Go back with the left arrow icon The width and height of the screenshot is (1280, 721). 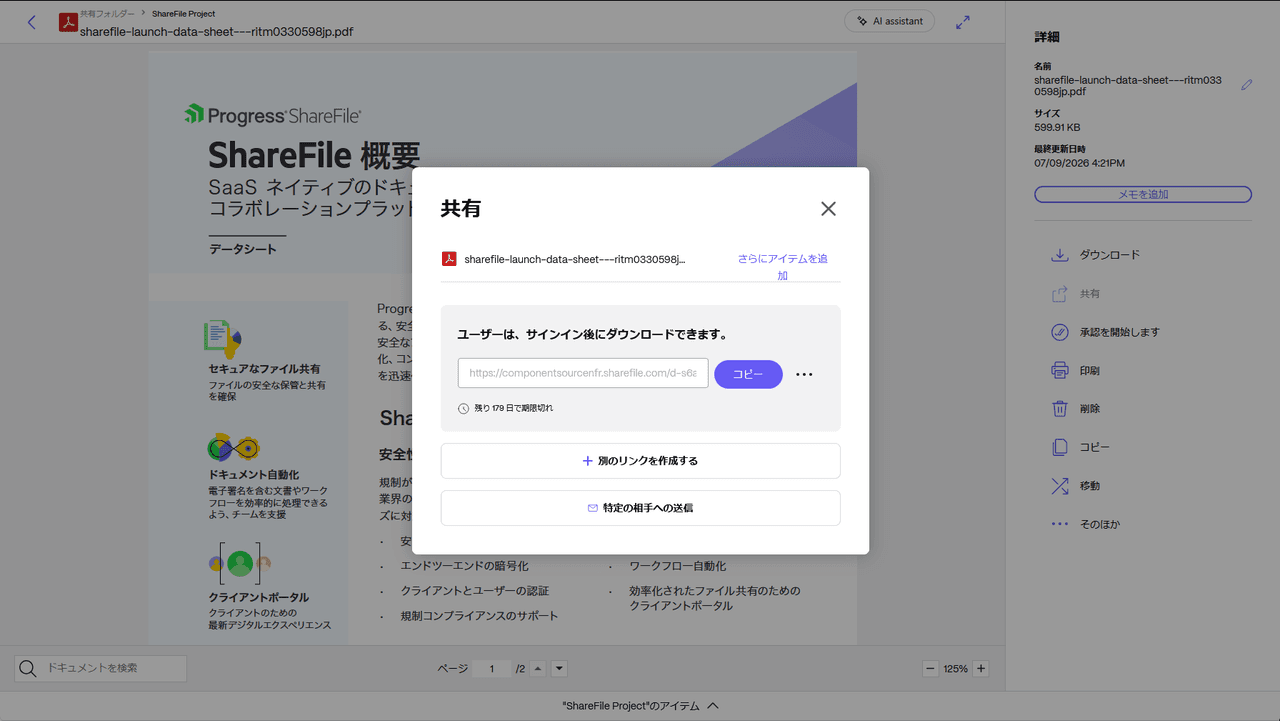point(32,22)
